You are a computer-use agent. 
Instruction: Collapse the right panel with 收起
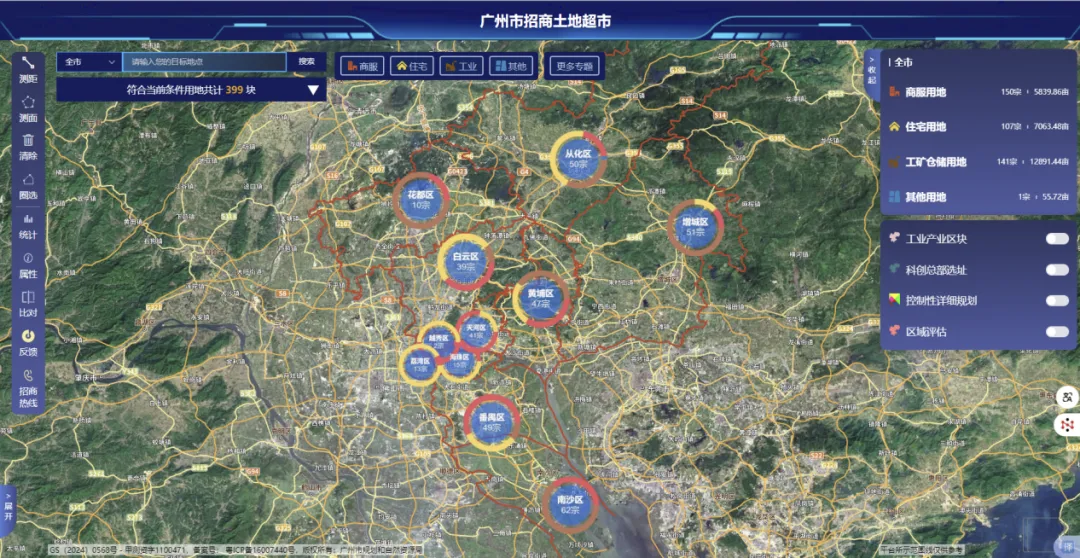pos(871,72)
